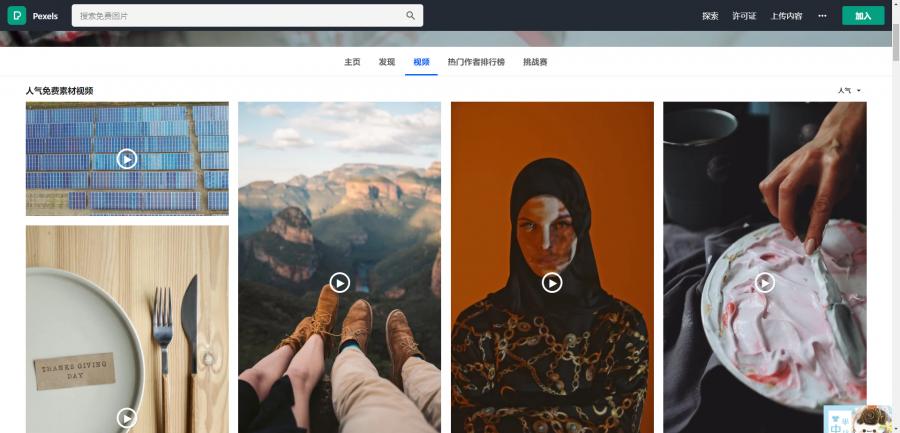Open the 挑战赛 tab
The image size is (900, 433).
click(535, 62)
